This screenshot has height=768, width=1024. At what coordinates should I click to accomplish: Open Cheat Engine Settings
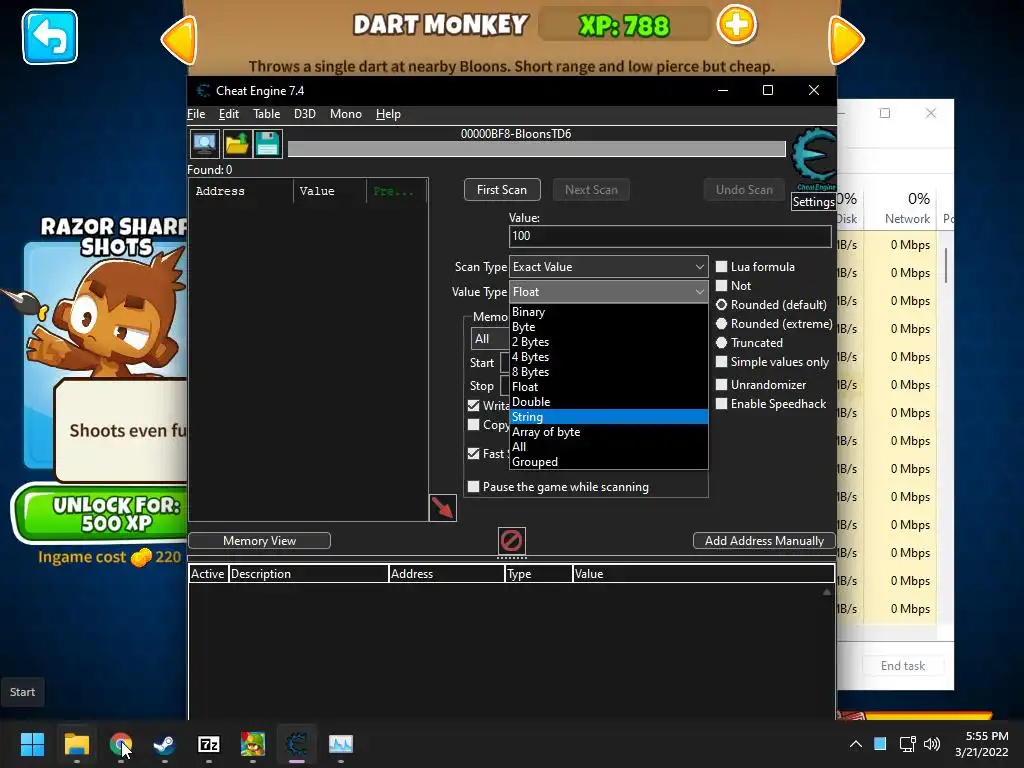click(813, 202)
